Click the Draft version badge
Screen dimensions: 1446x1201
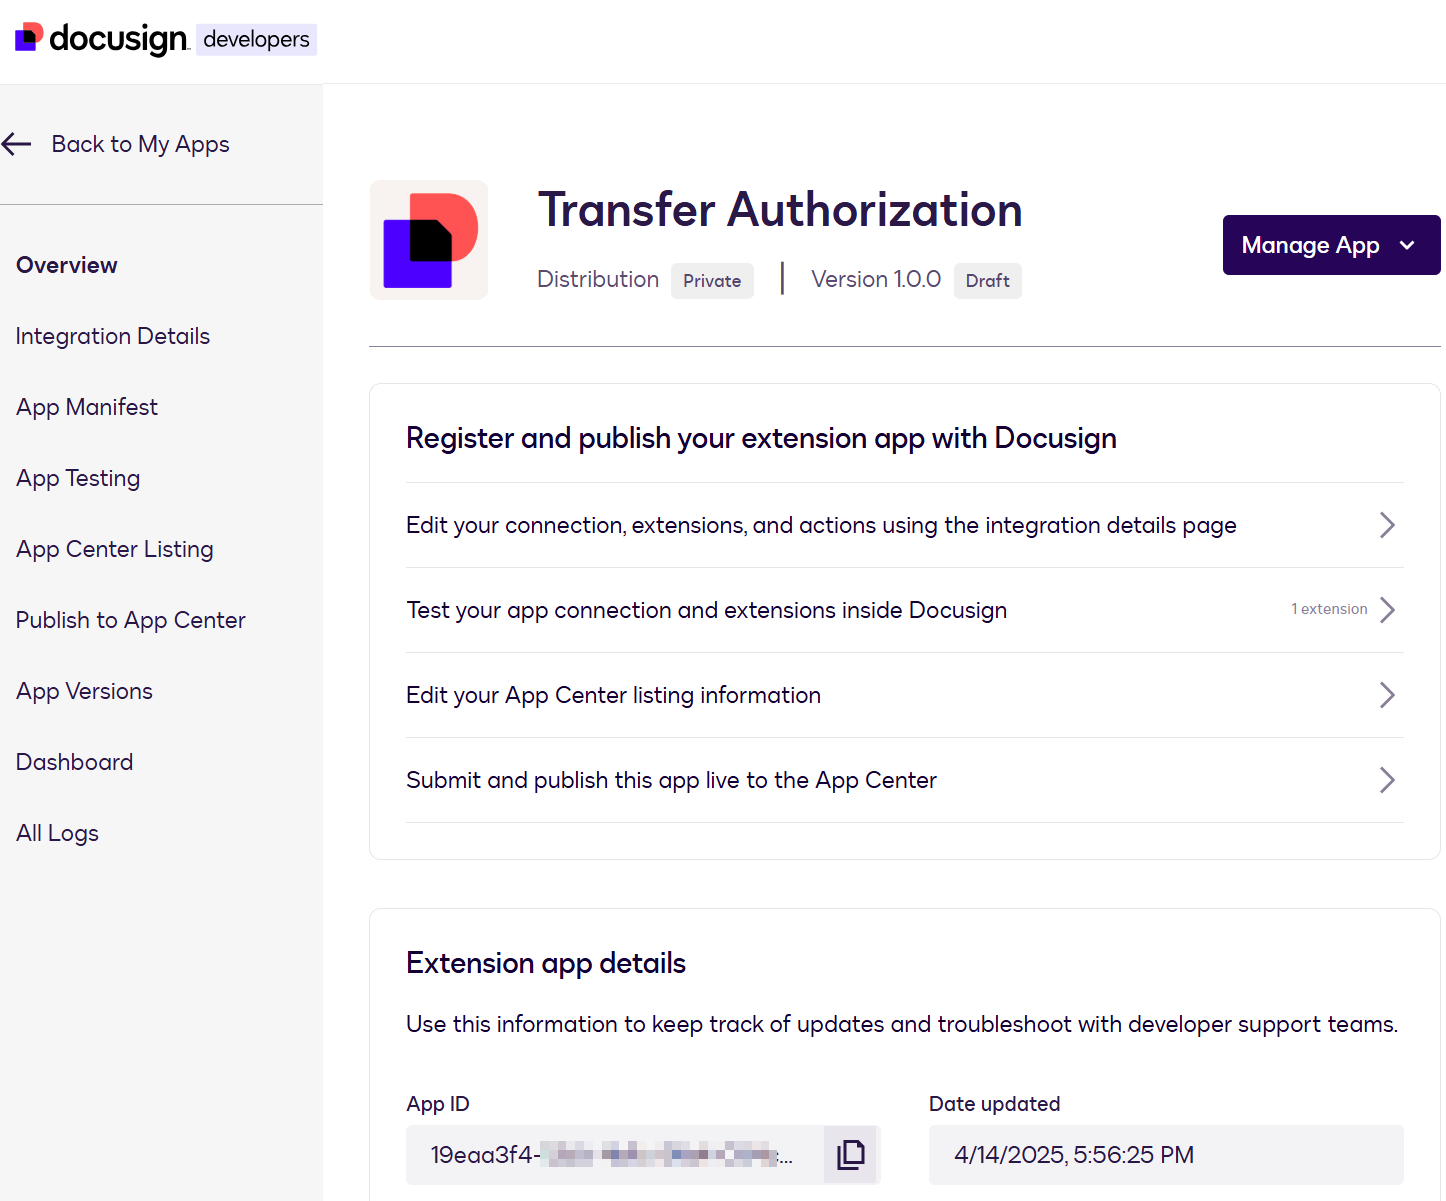[x=987, y=280]
